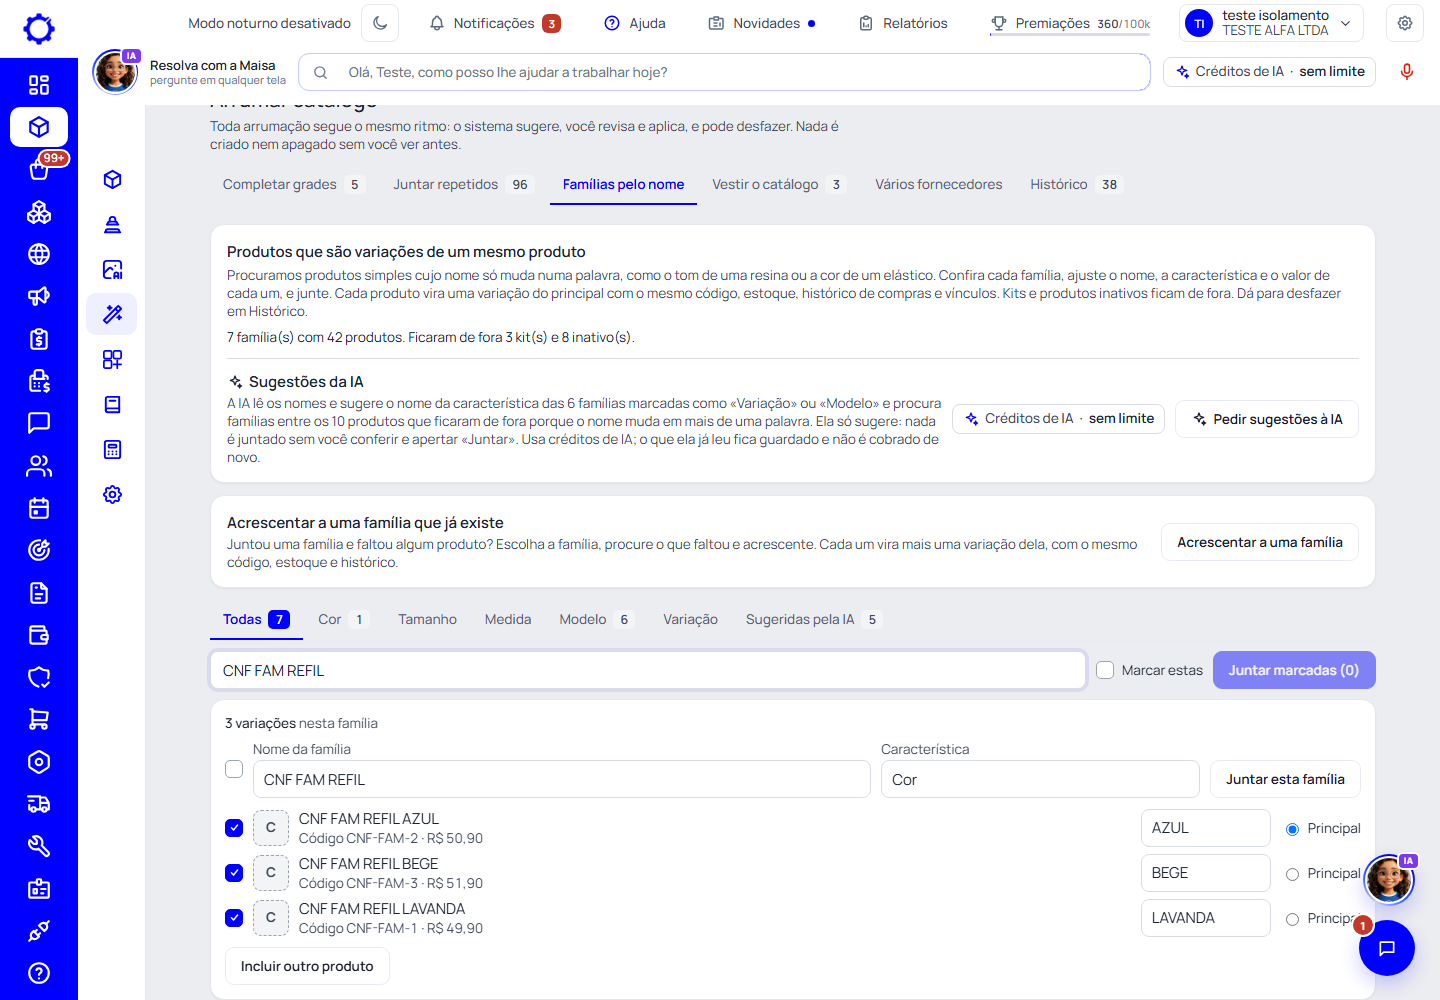This screenshot has height=1000, width=1440.
Task: Open the shopping cart icon in the sidebar
Action: tap(39, 719)
